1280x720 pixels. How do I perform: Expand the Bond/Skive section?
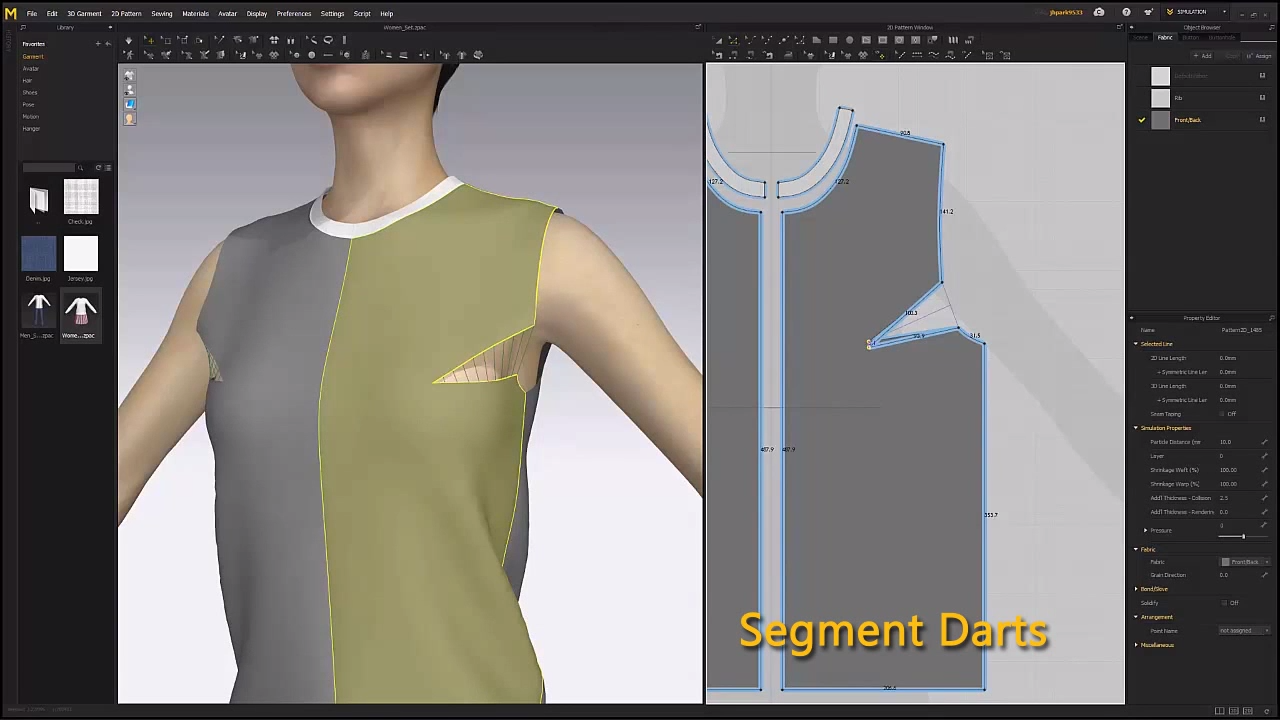(1137, 589)
